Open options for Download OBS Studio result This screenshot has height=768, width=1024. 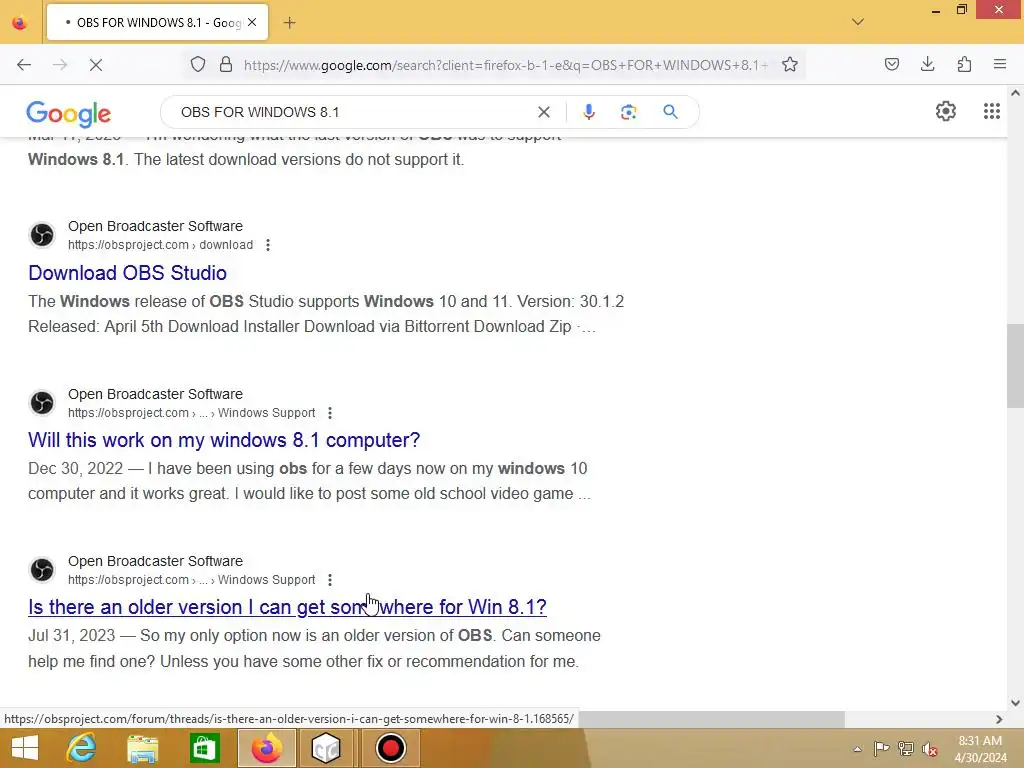pos(268,245)
